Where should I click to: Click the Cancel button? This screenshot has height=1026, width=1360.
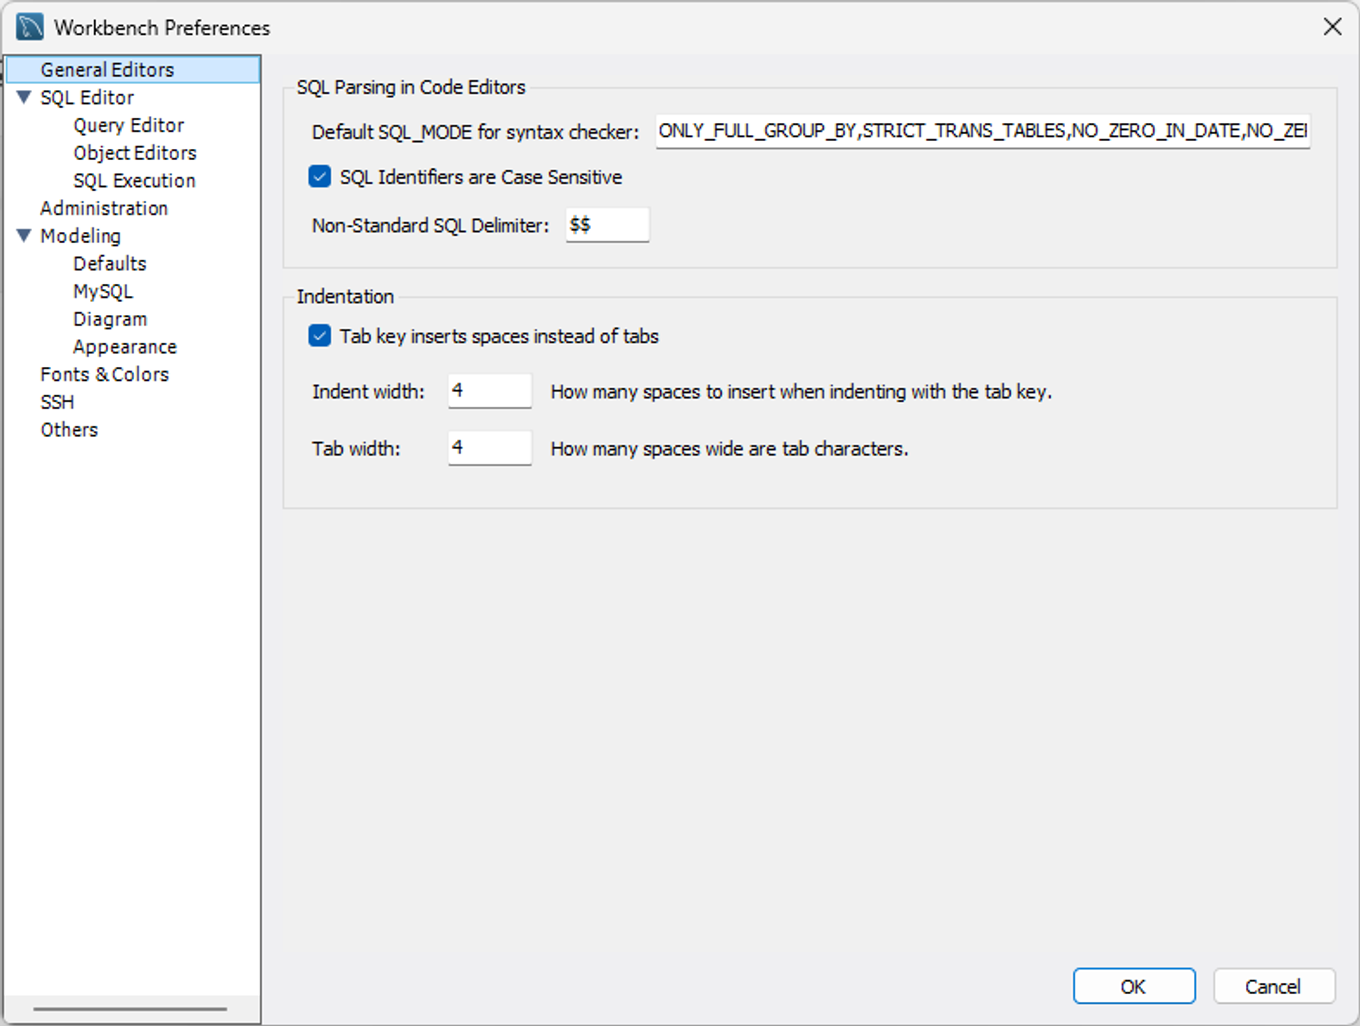[1274, 986]
